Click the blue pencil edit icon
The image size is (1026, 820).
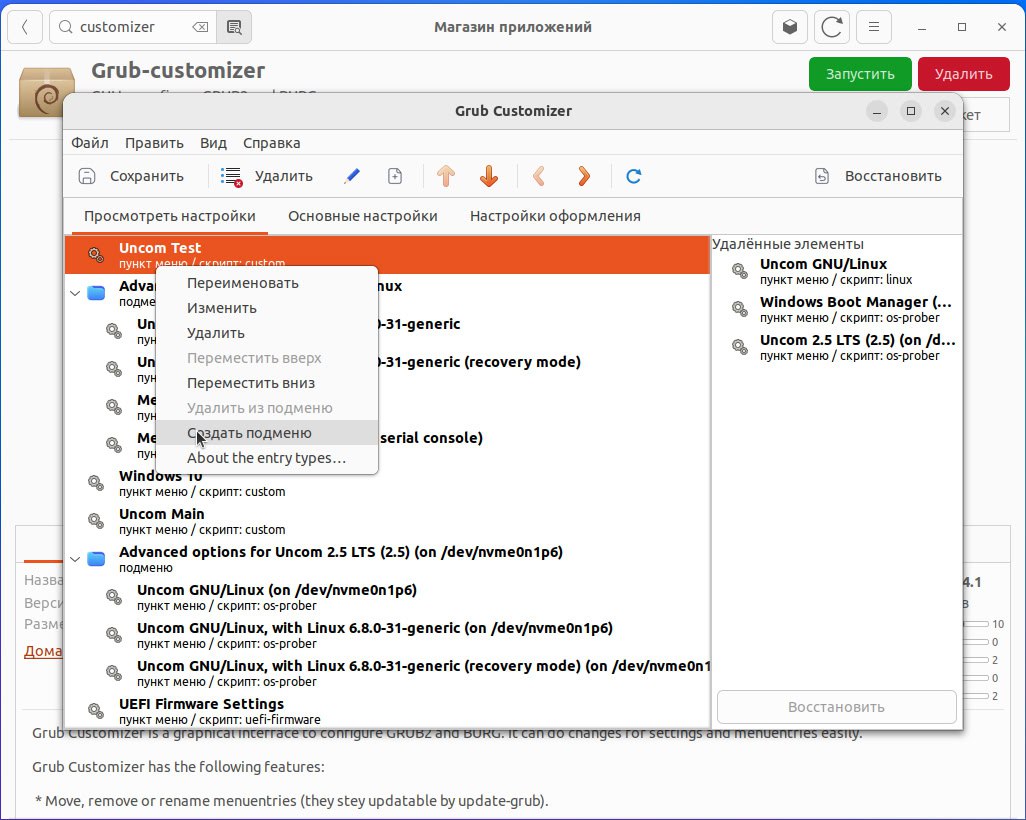pyautogui.click(x=351, y=176)
